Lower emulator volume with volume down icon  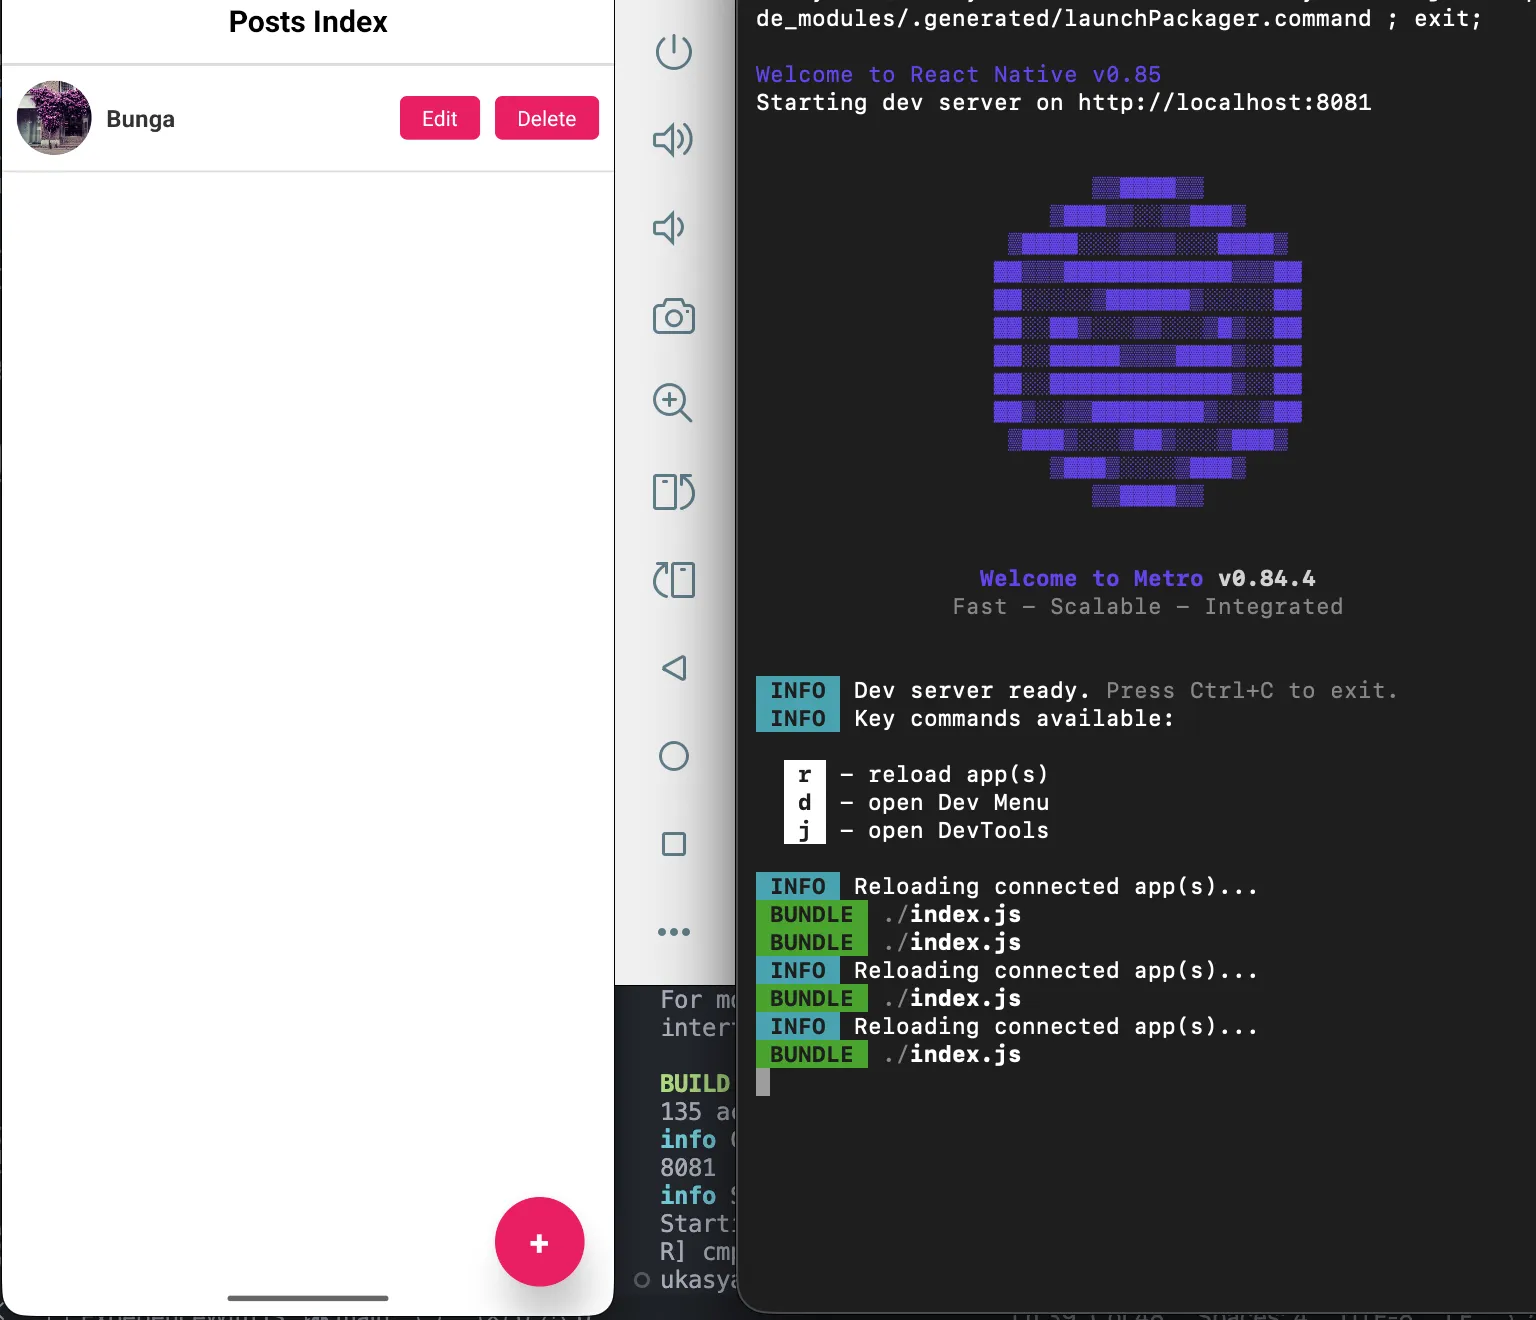(669, 228)
